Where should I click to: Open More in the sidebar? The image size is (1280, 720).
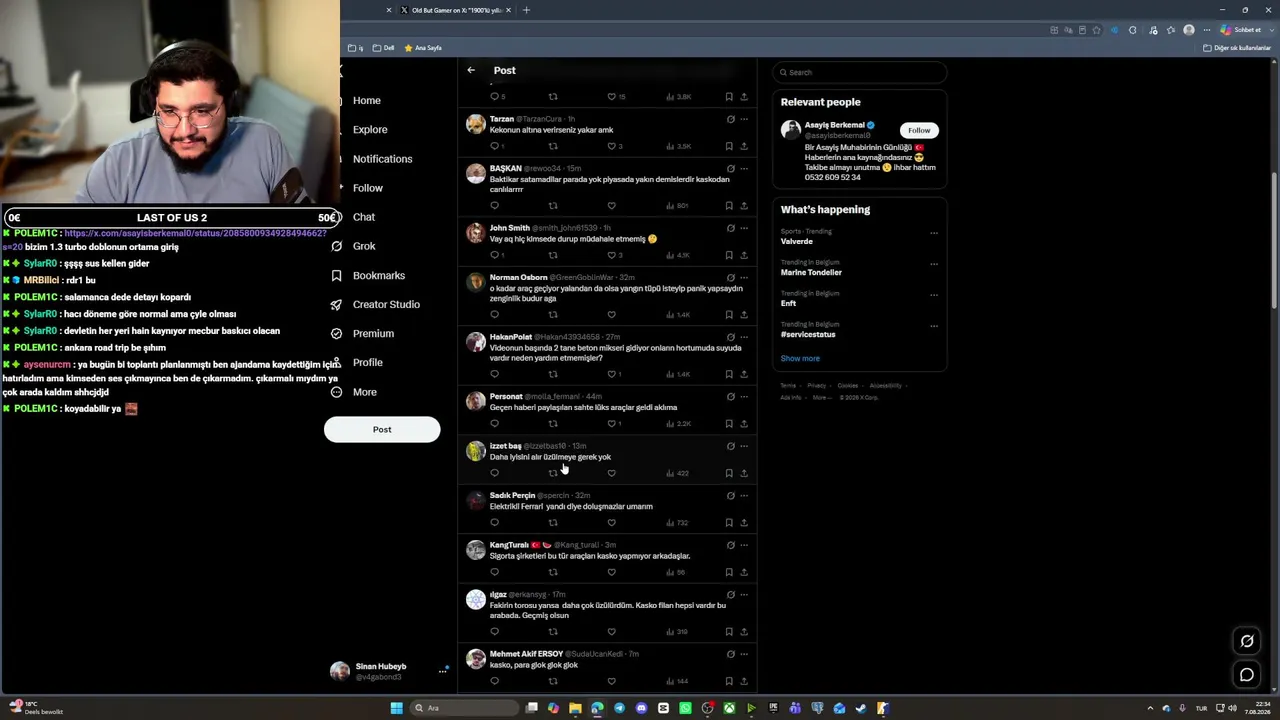pos(355,392)
